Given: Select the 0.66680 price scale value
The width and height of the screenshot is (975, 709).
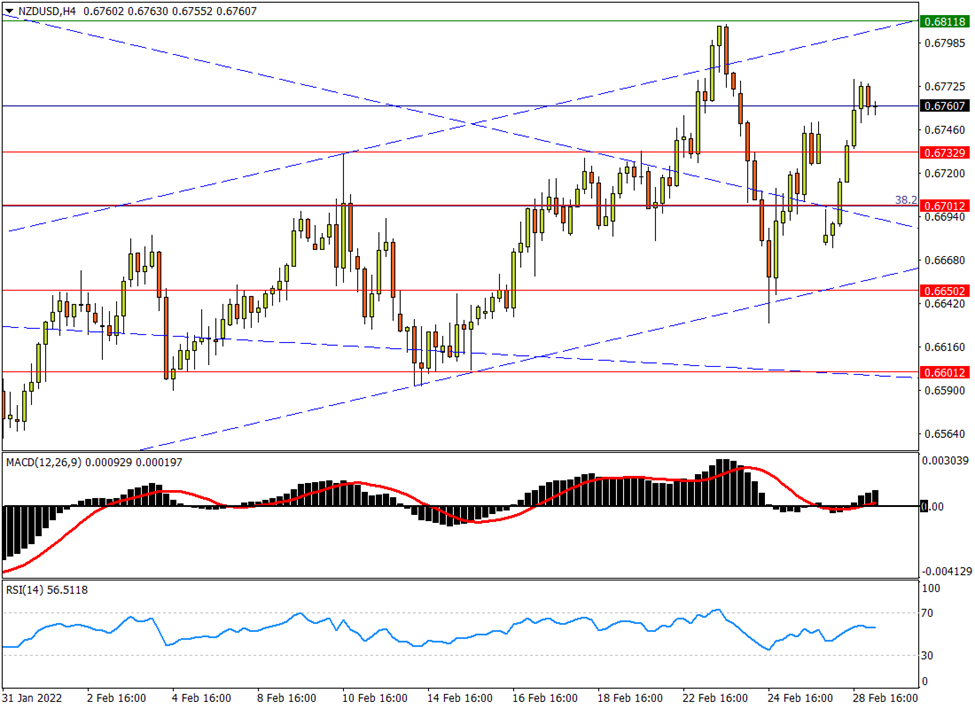Looking at the screenshot, I should coord(945,260).
